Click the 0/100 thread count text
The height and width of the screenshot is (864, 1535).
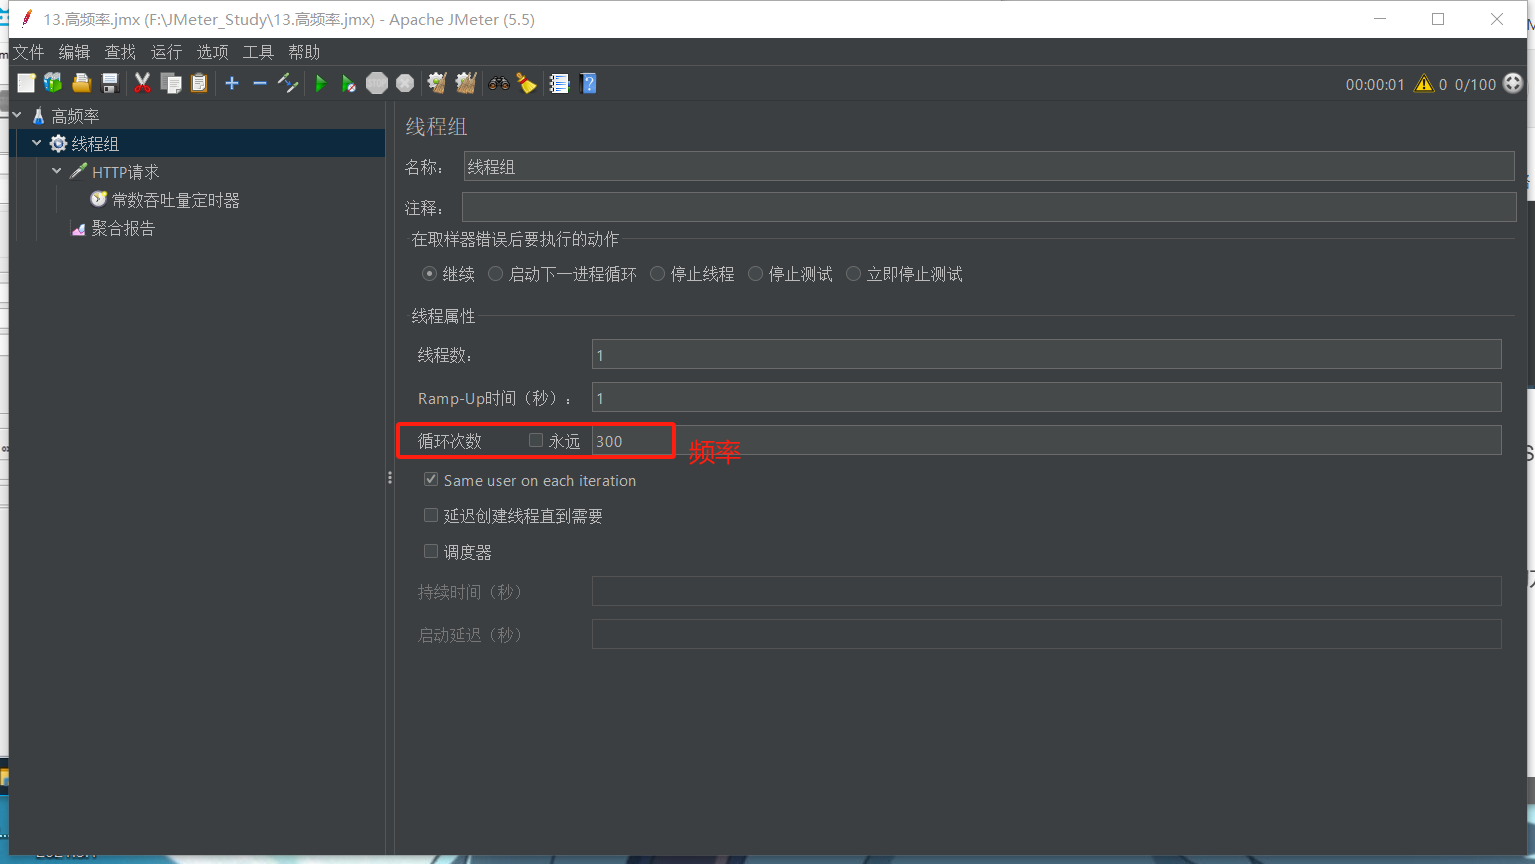[1475, 84]
